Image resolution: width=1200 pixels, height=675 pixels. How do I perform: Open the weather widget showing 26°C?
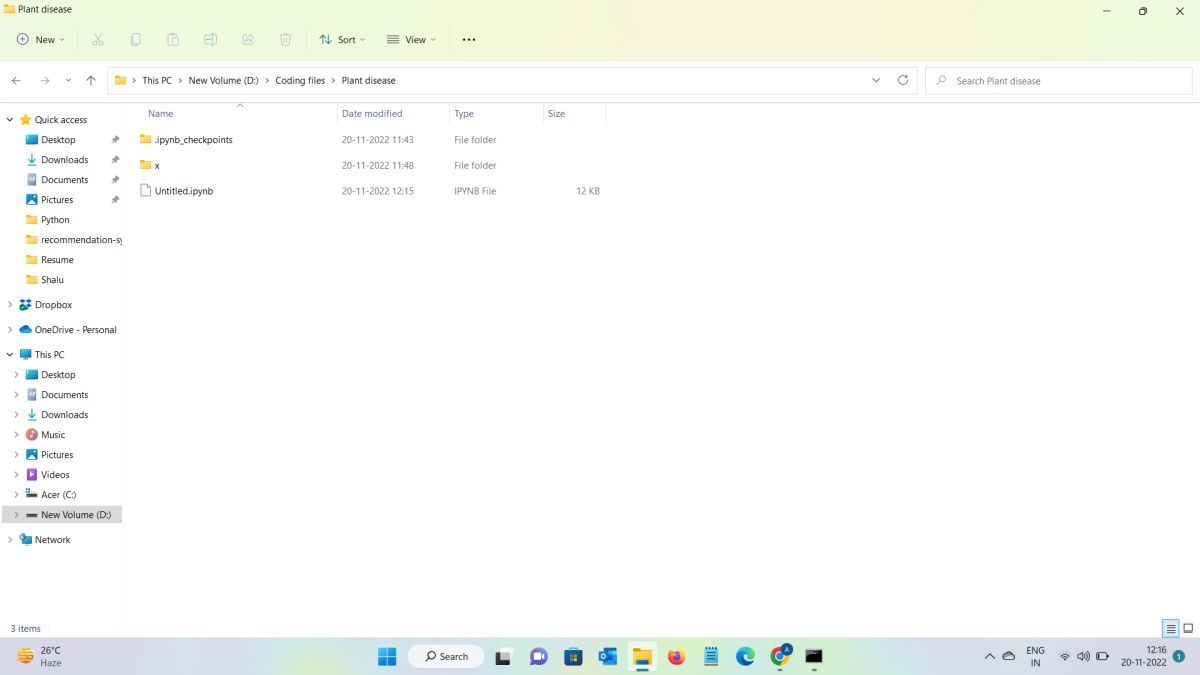click(40, 657)
